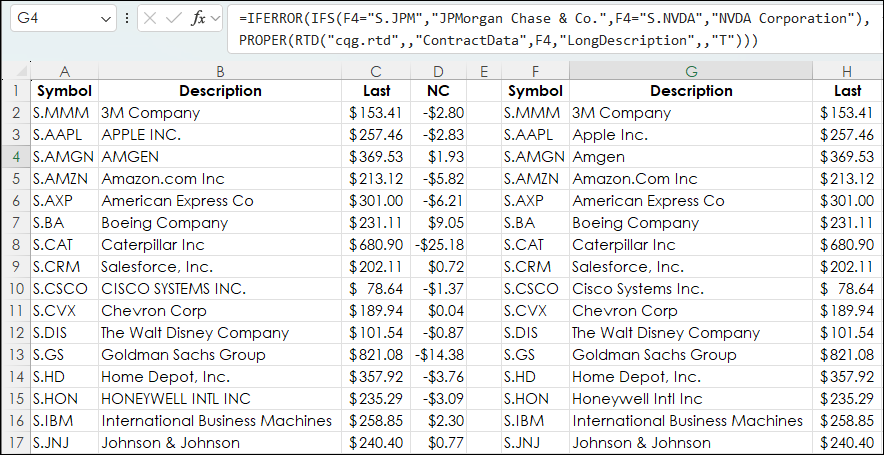Screen dimensions: 884x455
Task: Click the Caterpillar Inc cell in column B
Action: coord(220,244)
